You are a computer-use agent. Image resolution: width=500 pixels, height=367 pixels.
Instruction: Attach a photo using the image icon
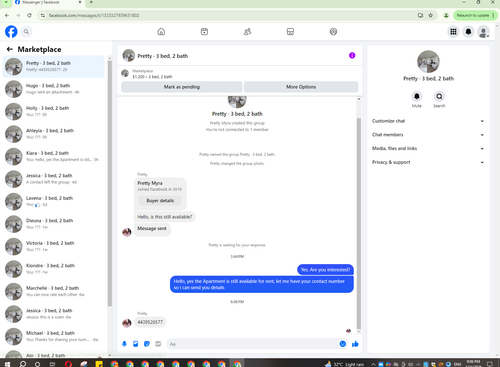coord(135,344)
